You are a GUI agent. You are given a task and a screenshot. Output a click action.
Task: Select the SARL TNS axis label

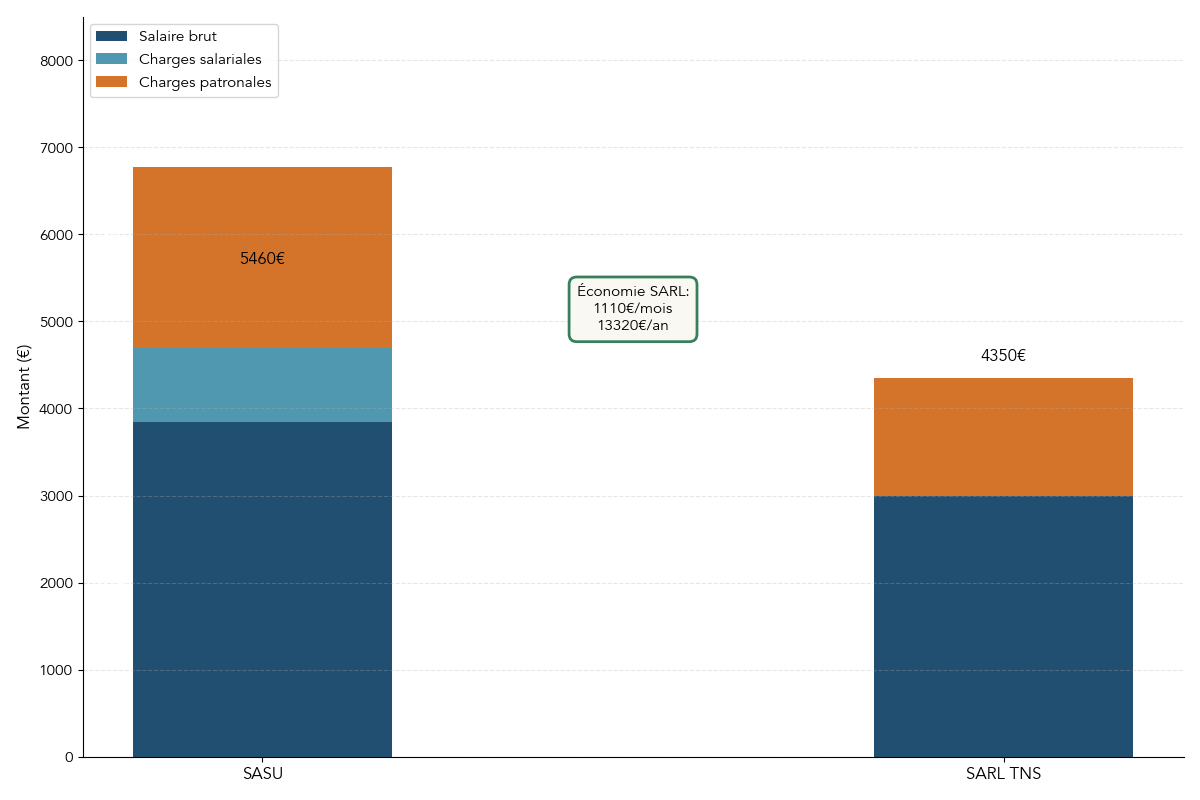1003,773
